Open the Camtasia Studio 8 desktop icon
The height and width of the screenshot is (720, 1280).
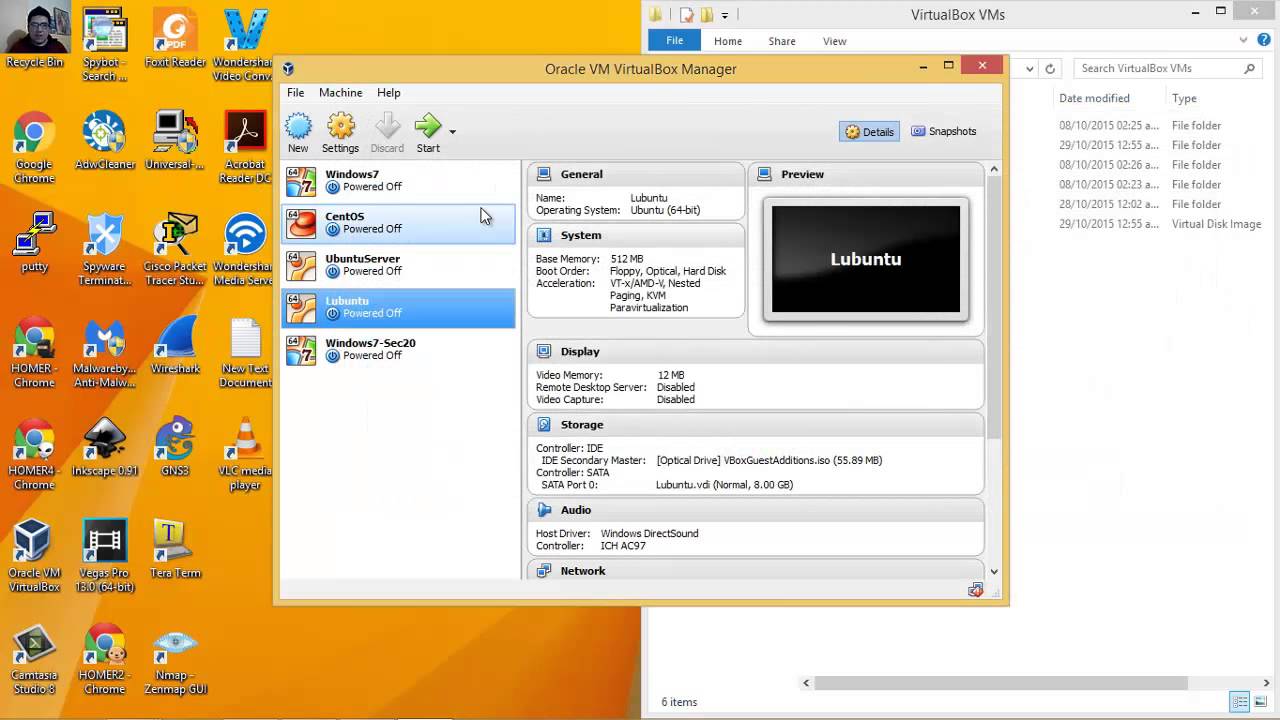(x=34, y=659)
